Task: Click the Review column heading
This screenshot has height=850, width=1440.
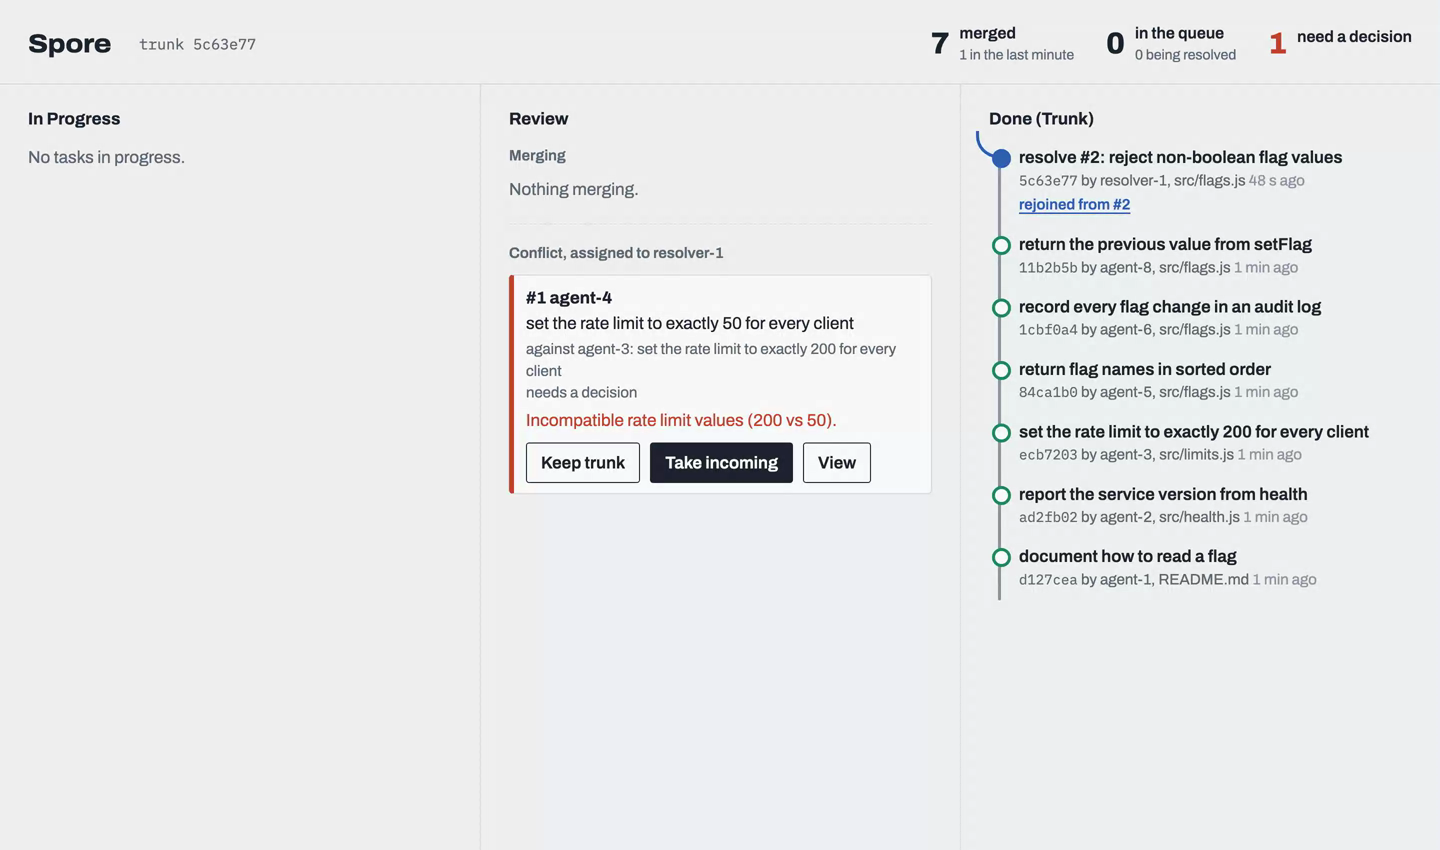Action: pos(538,118)
